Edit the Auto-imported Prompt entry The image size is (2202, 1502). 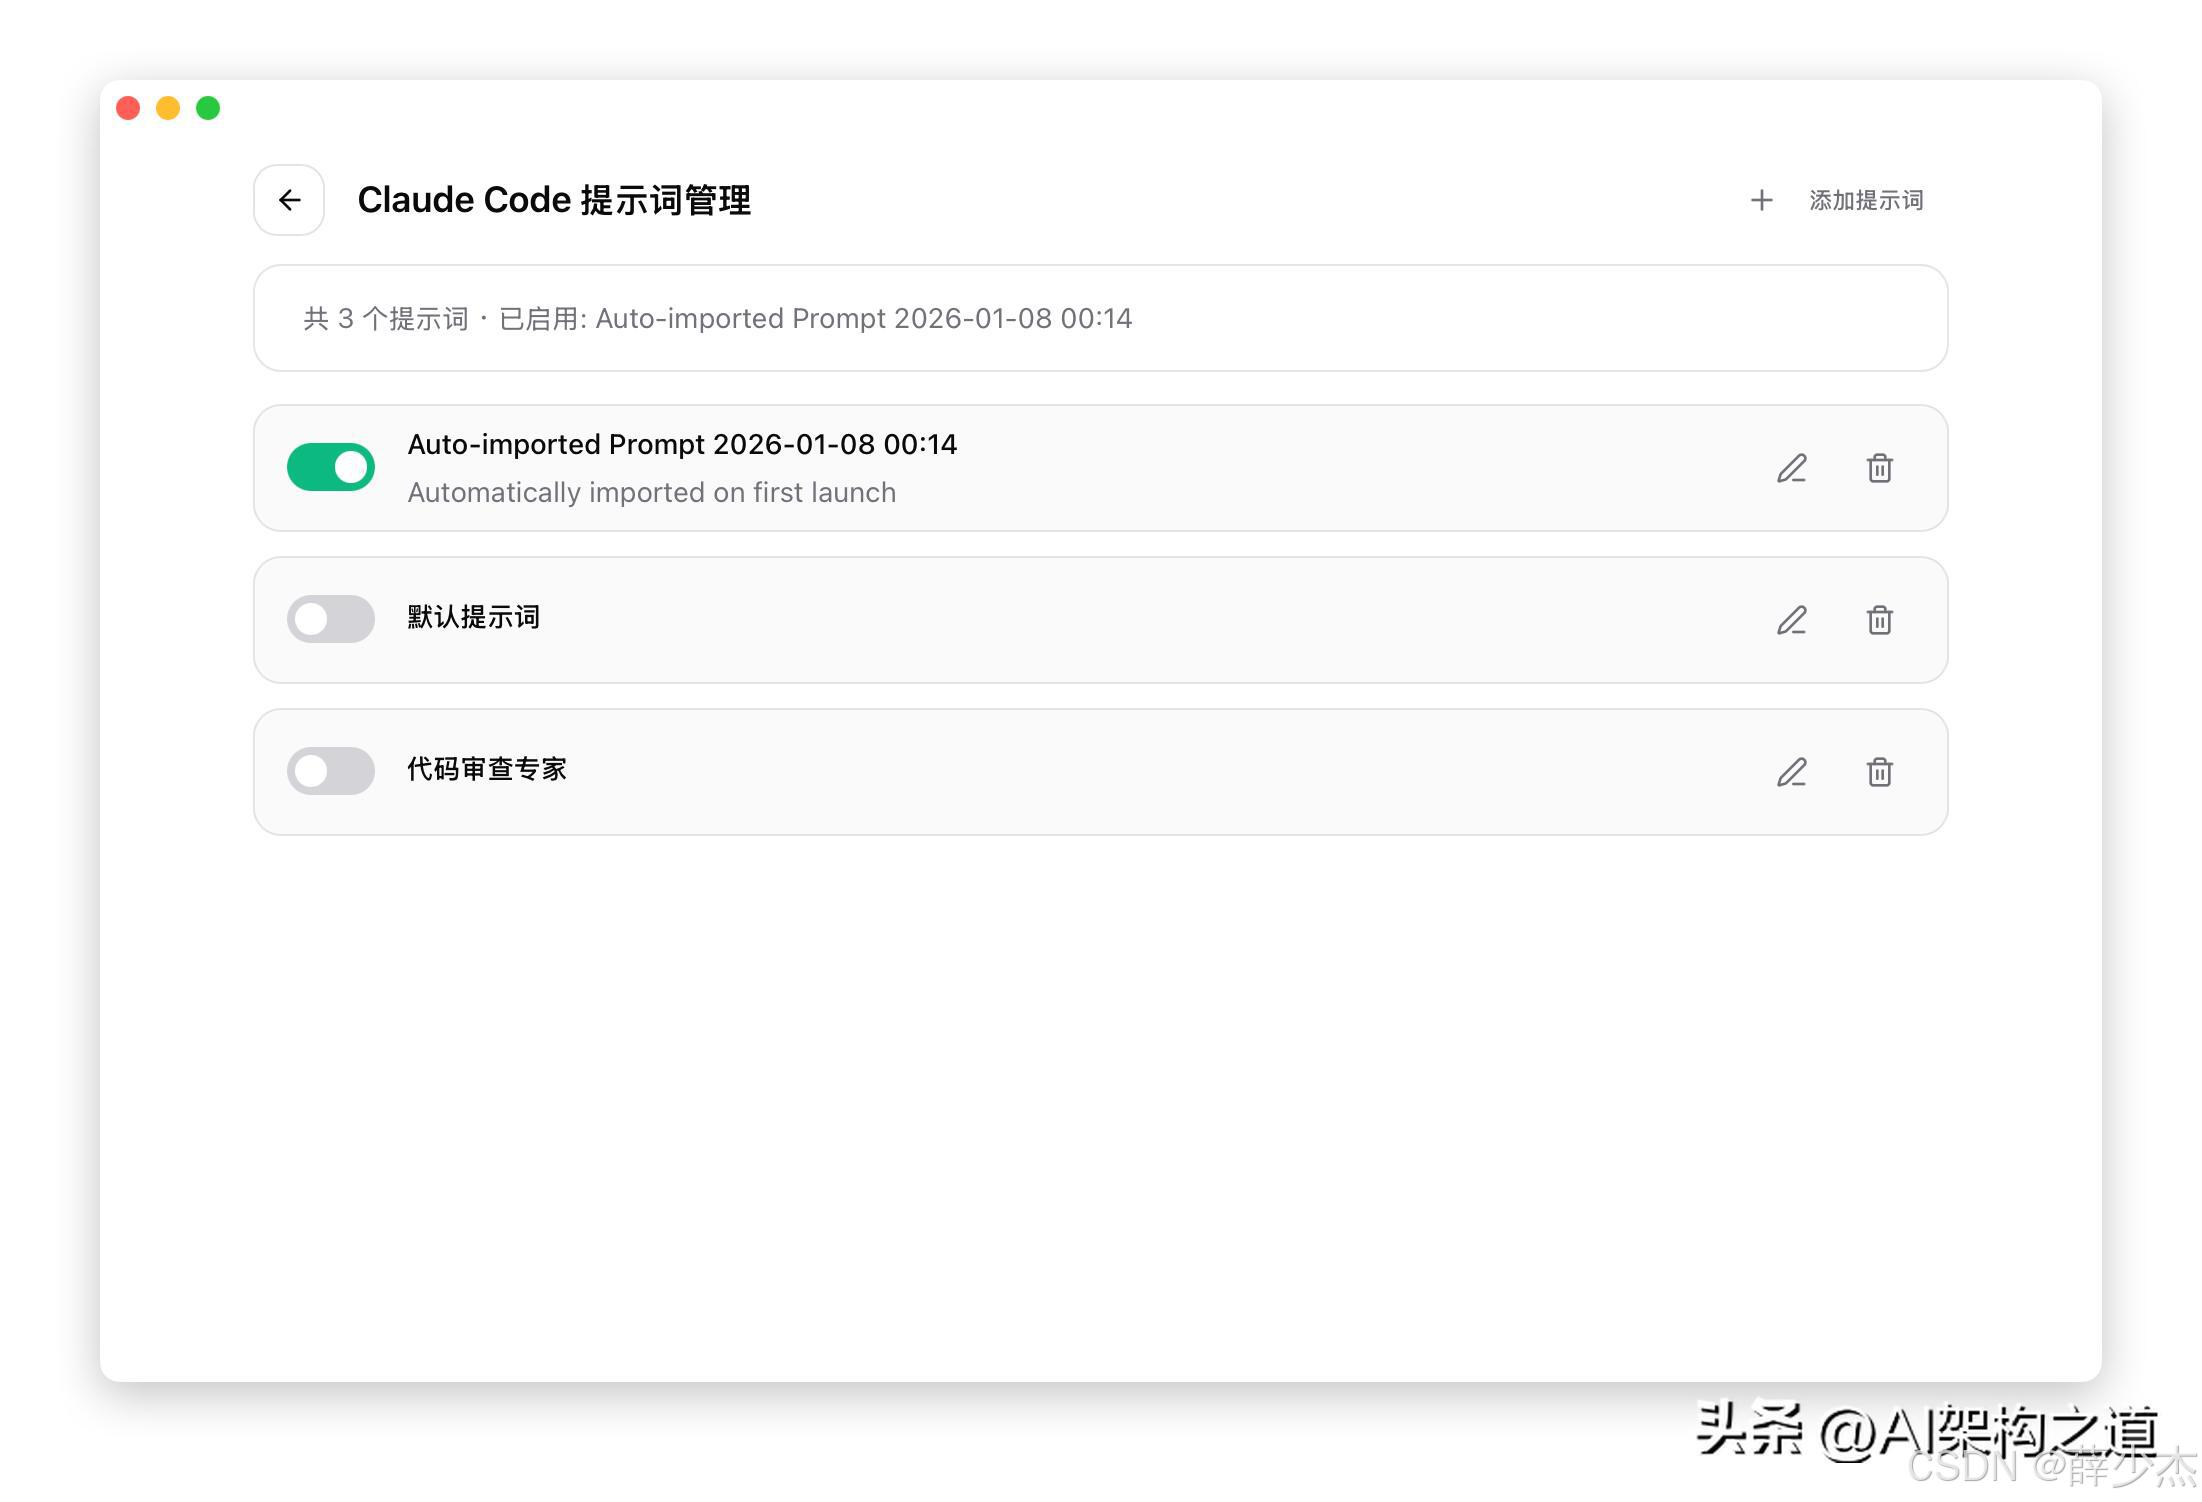click(1792, 468)
